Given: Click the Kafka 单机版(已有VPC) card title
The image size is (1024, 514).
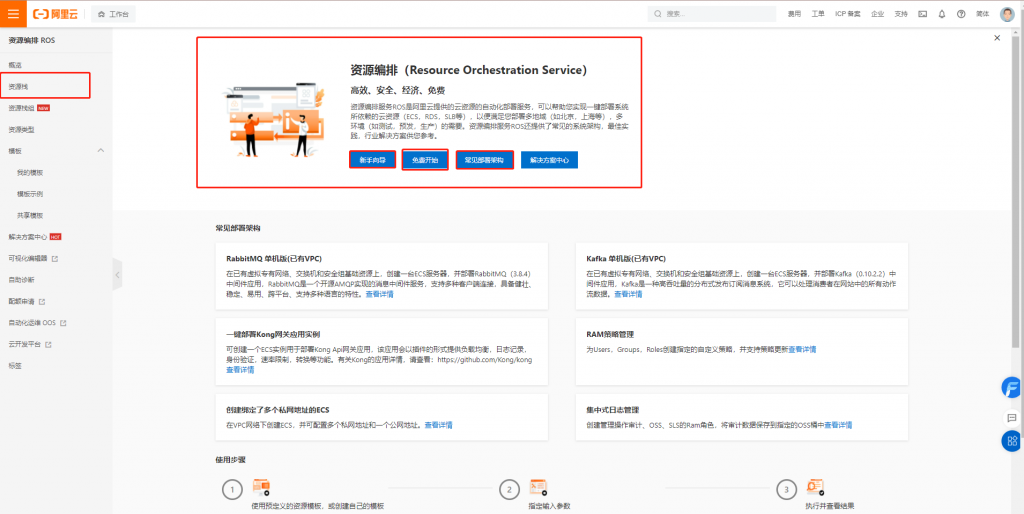Looking at the screenshot, I should coord(626,259).
